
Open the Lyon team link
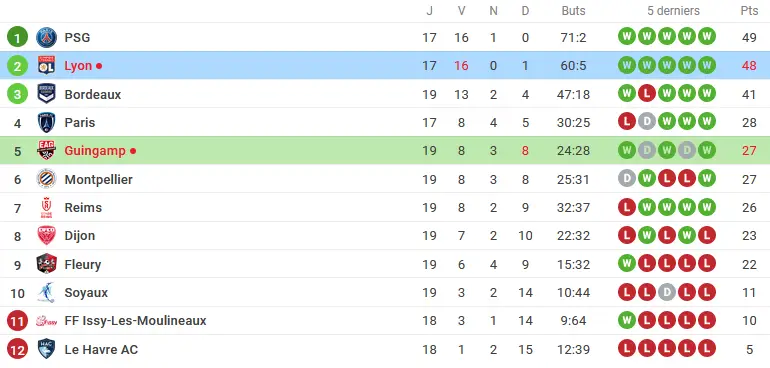78,66
